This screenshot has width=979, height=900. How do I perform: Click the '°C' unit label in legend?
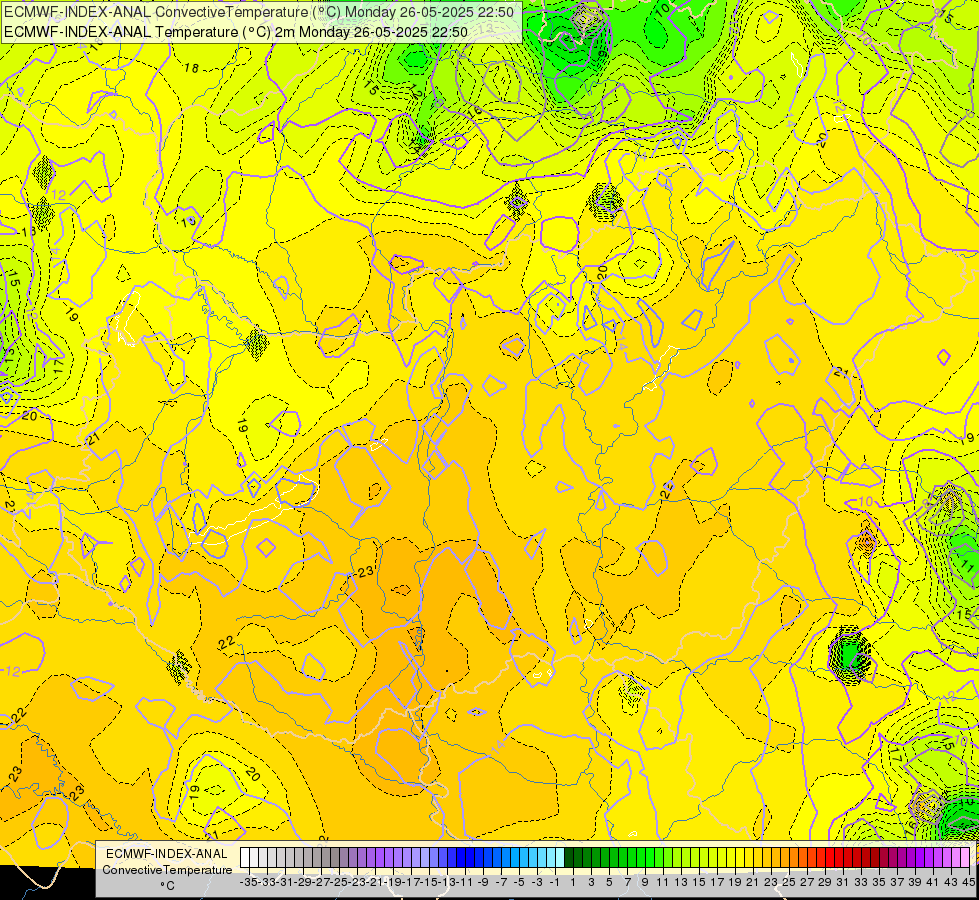coord(167,885)
